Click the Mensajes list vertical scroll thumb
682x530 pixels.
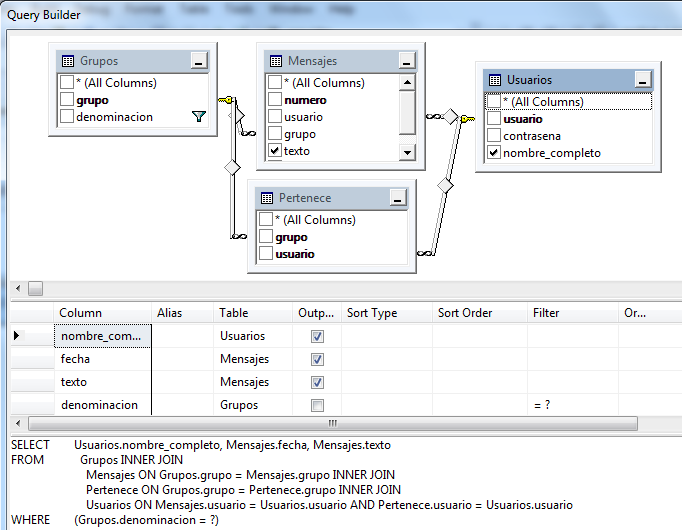pyautogui.click(x=407, y=113)
